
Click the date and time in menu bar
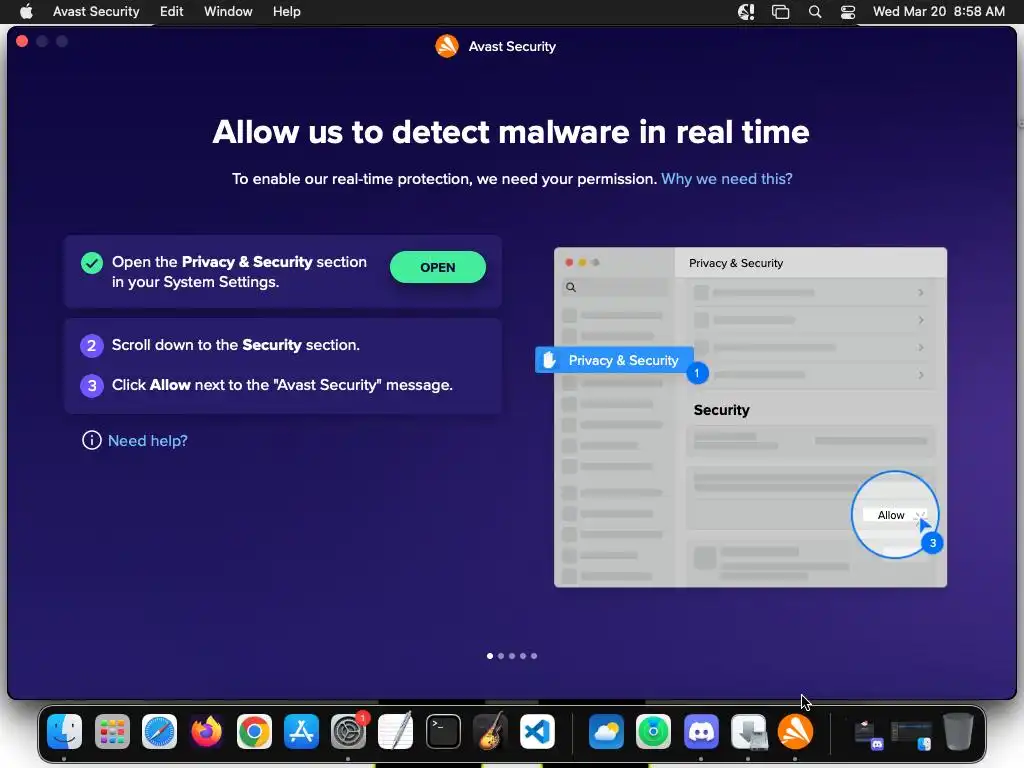(x=938, y=11)
